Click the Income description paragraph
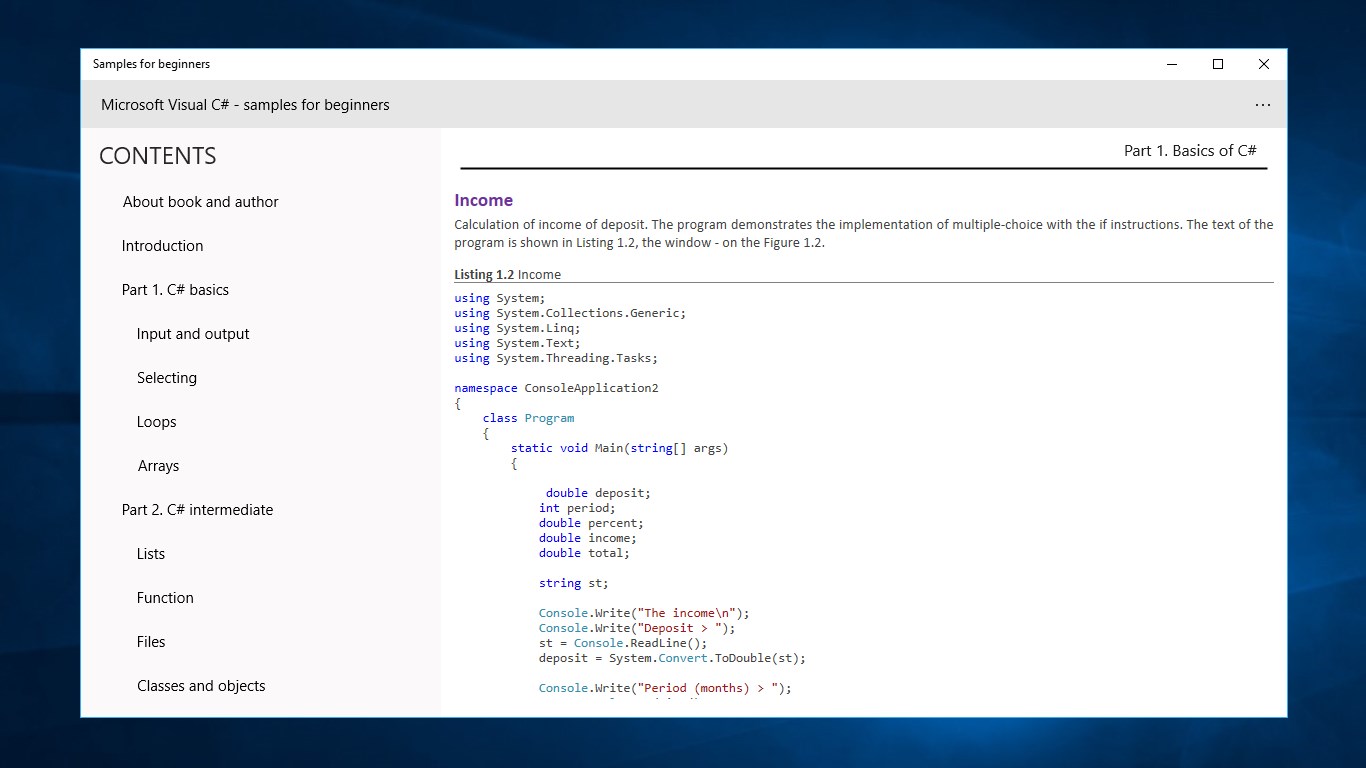Image resolution: width=1366 pixels, height=768 pixels. tap(864, 234)
